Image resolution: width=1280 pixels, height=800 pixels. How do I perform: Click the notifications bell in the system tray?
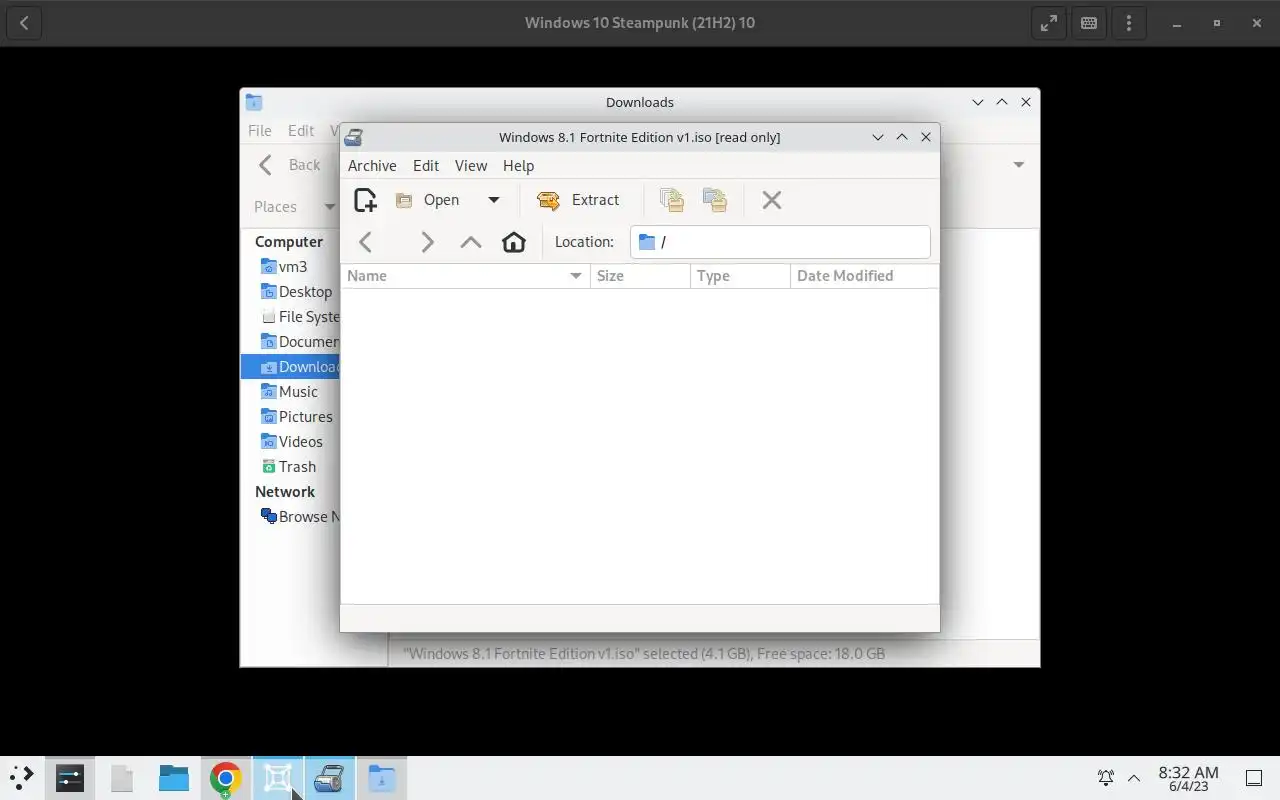(1106, 777)
